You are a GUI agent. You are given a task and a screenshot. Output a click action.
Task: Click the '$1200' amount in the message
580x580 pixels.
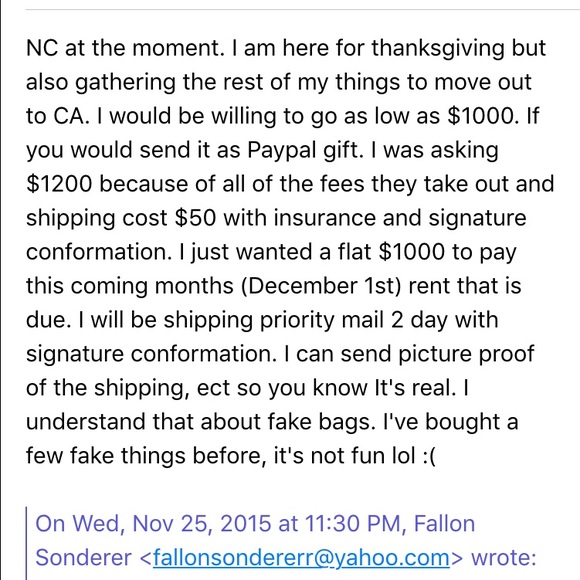point(59,184)
